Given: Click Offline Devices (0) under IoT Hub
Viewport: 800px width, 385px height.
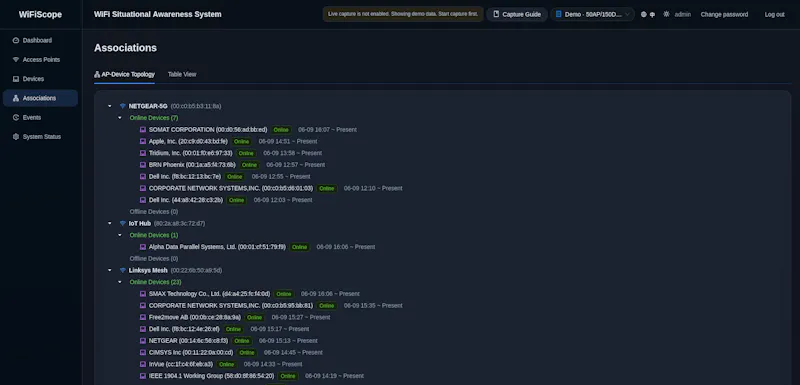Looking at the screenshot, I should pyautogui.click(x=154, y=259).
